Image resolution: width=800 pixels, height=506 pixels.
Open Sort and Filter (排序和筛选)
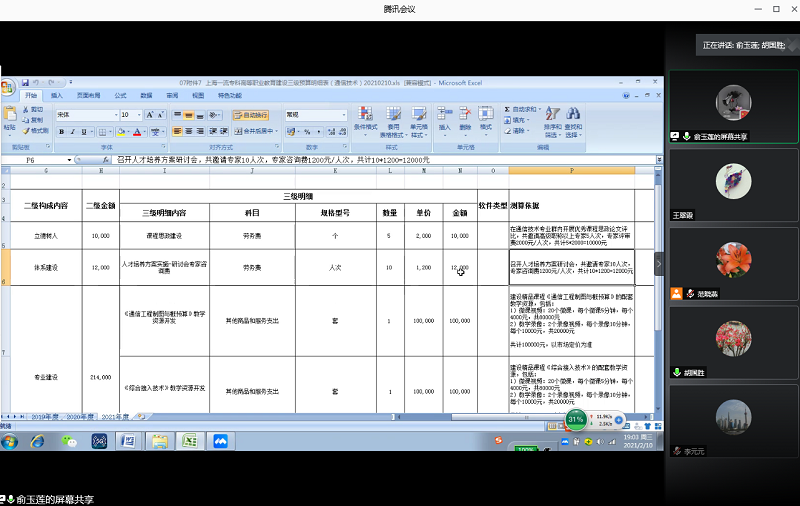click(x=553, y=120)
